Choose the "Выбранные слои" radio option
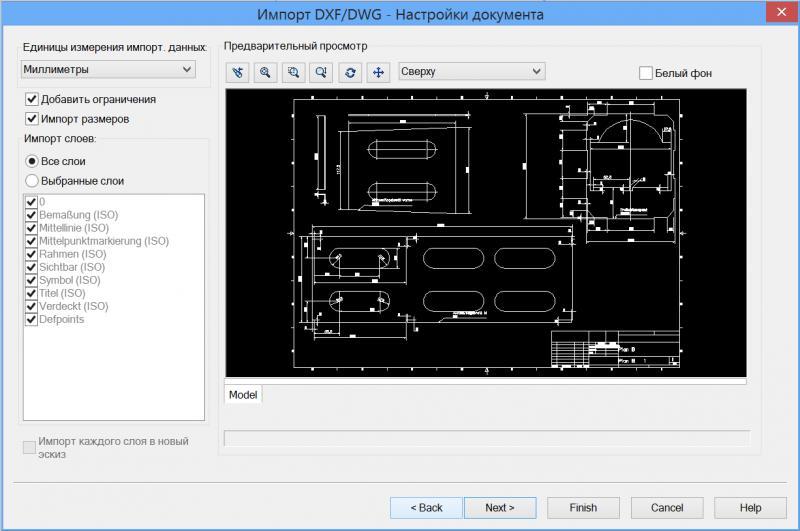Screen dimensions: 800x531 pos(32,181)
